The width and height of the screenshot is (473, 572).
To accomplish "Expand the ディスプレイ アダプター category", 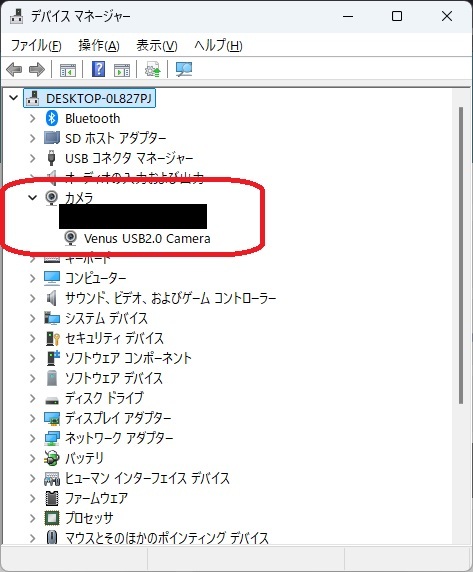I will click(x=32, y=418).
